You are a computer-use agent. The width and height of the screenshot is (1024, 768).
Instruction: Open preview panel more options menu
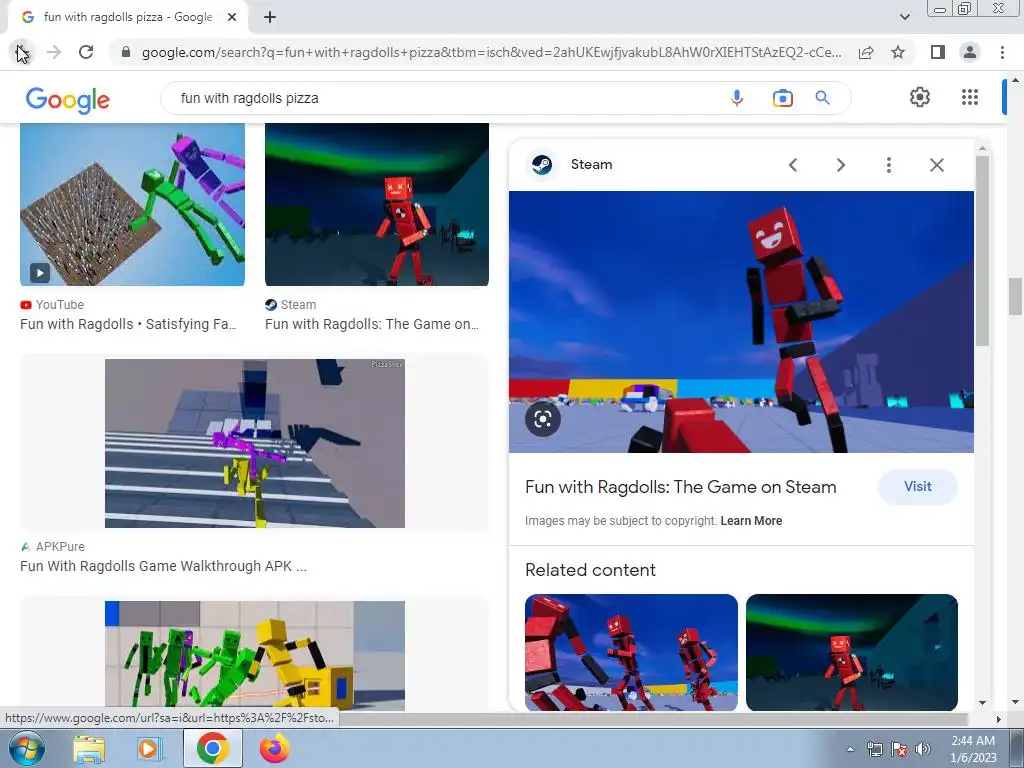click(889, 165)
